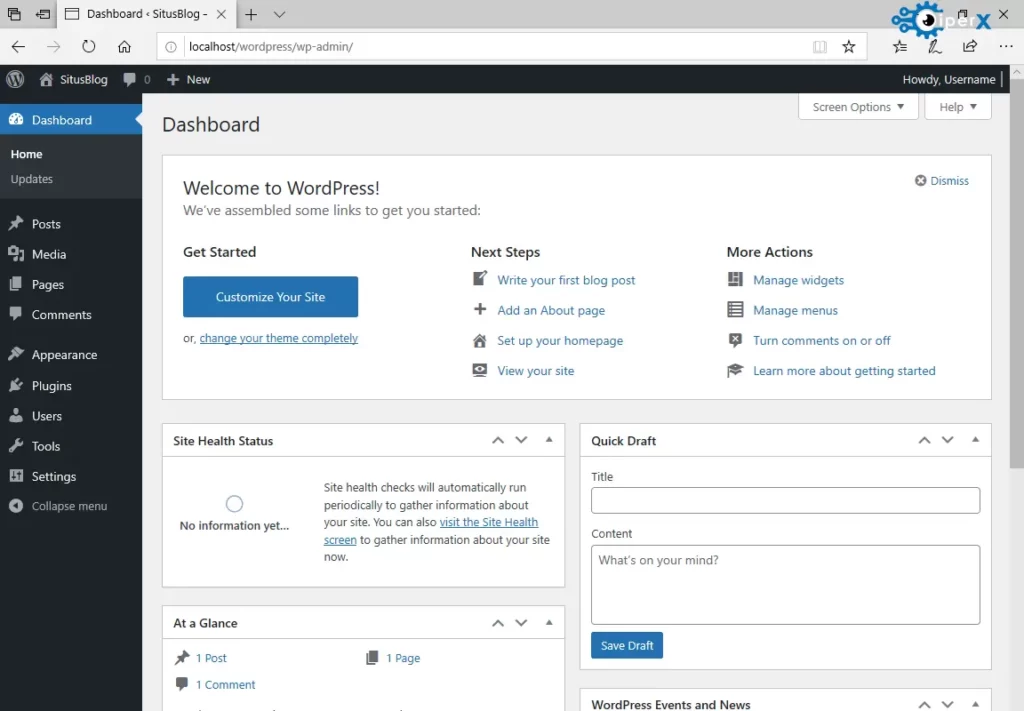Toggle the Site Health Status panel triangle
The height and width of the screenshot is (711, 1024).
coord(549,440)
